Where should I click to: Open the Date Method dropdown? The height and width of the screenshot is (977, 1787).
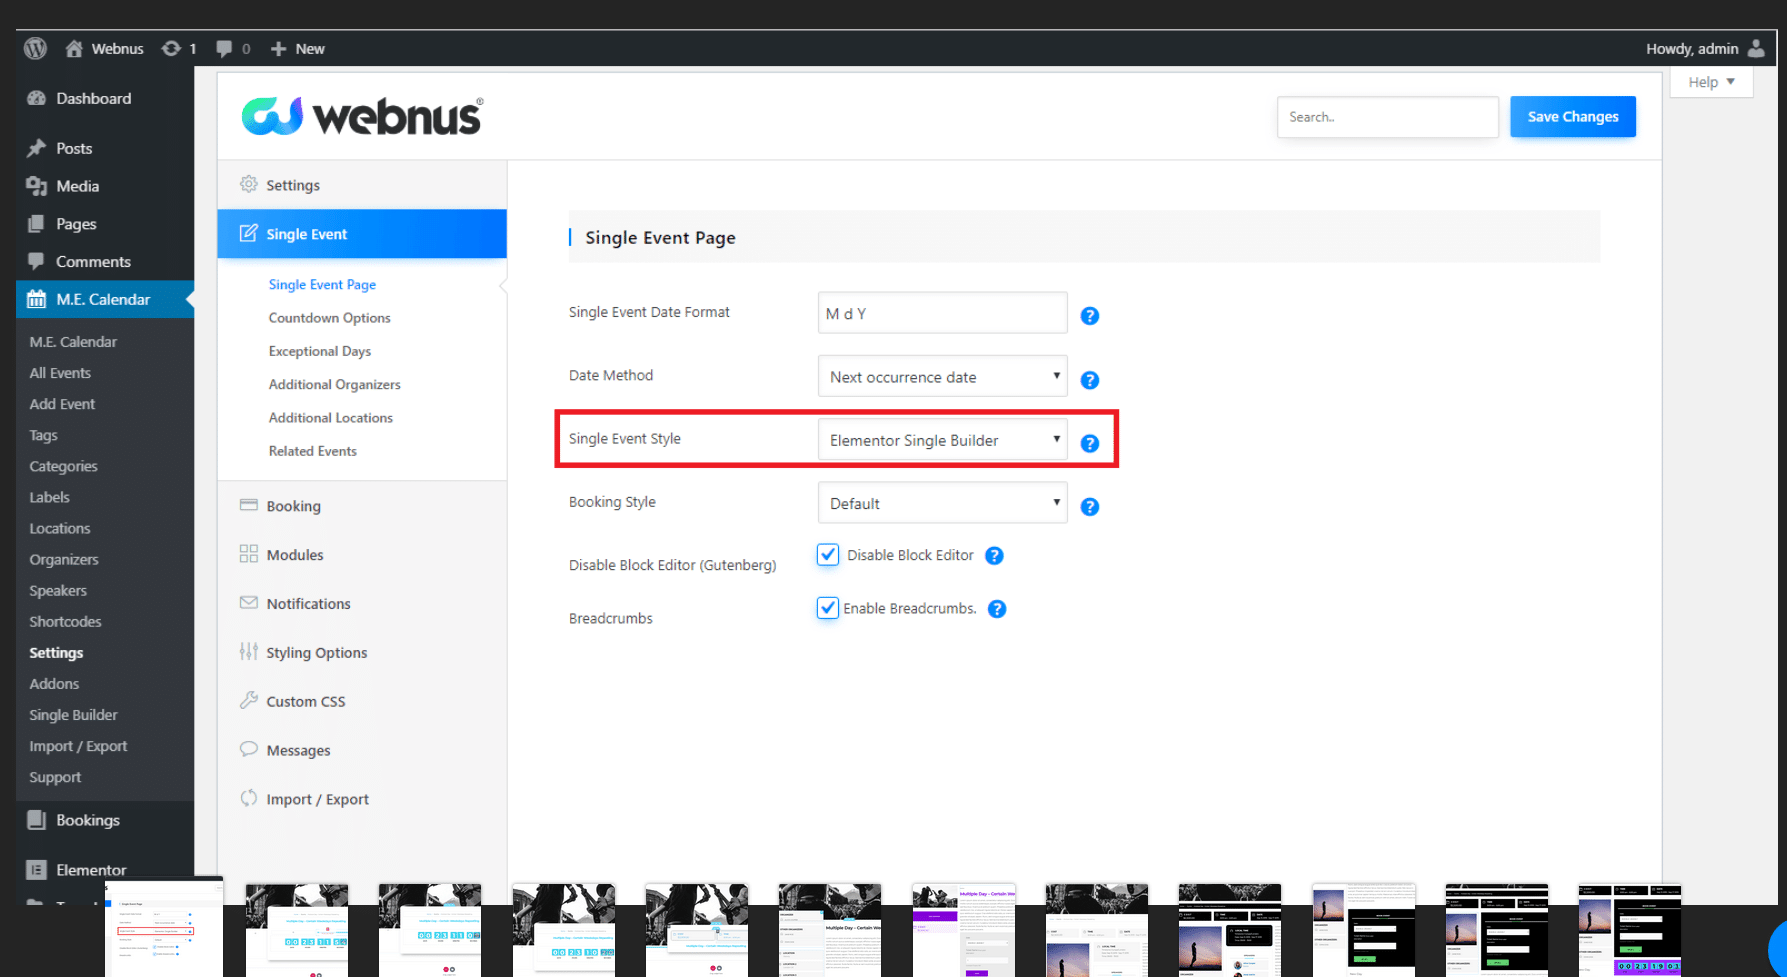point(941,376)
